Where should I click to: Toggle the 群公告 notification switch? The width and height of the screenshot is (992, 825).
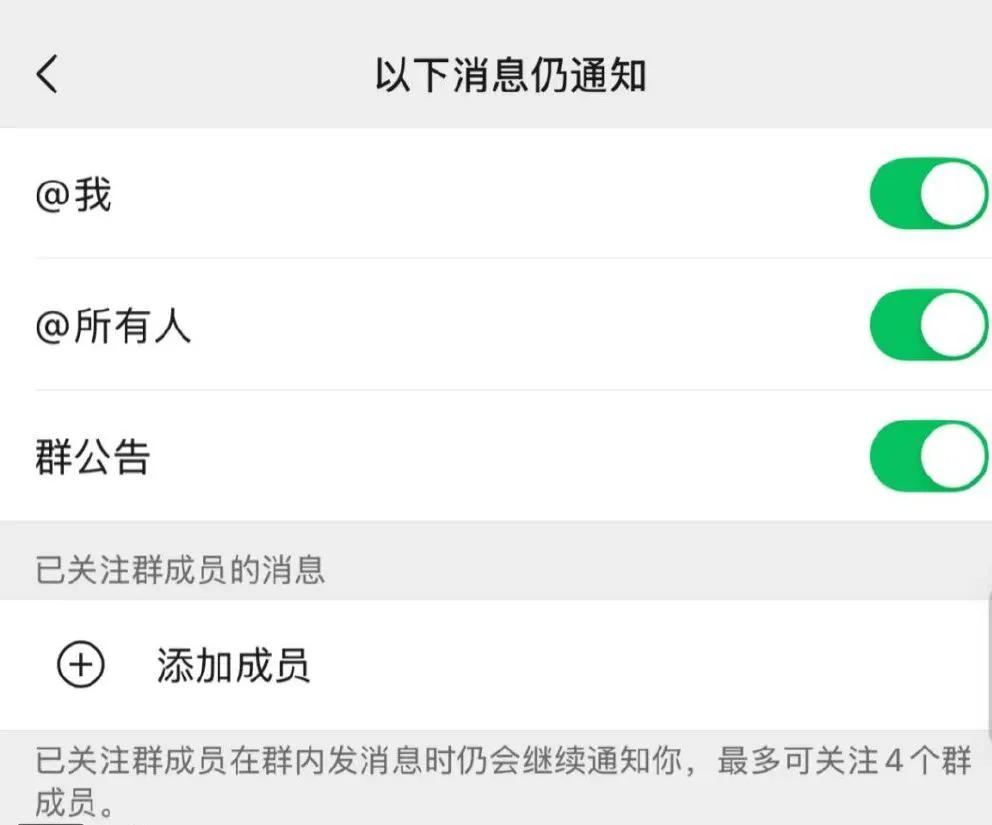tap(928, 456)
